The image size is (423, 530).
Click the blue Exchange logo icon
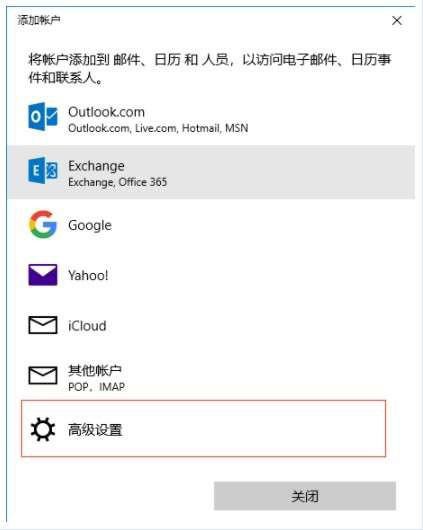click(x=43, y=170)
